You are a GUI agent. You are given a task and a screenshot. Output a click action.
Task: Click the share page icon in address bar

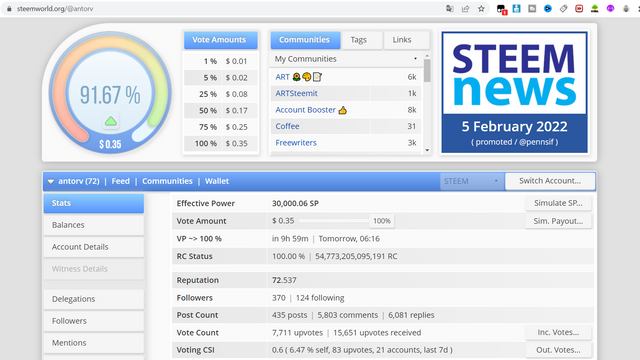(465, 9)
